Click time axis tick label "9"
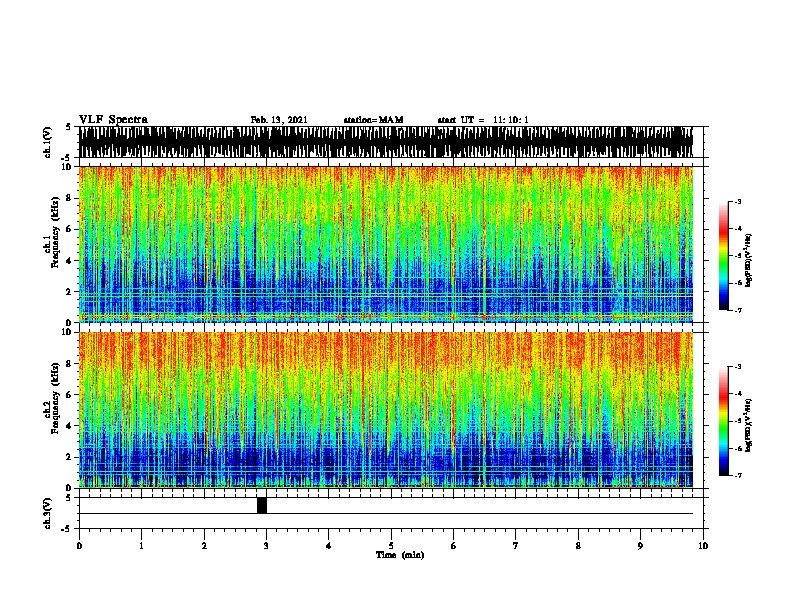The height and width of the screenshot is (612, 792). pos(640,546)
